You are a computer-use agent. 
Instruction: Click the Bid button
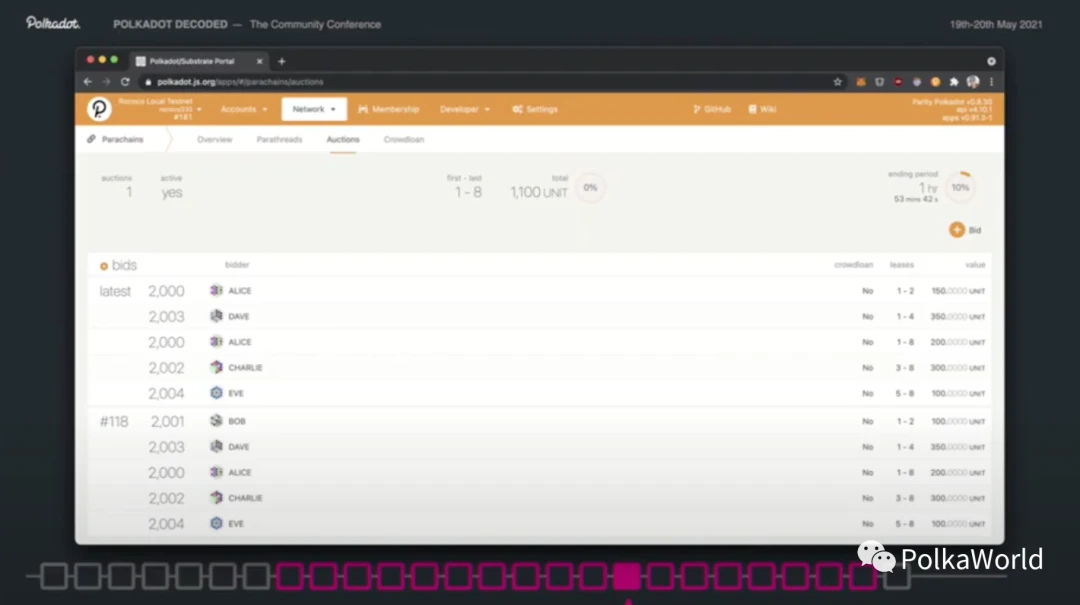pos(966,230)
